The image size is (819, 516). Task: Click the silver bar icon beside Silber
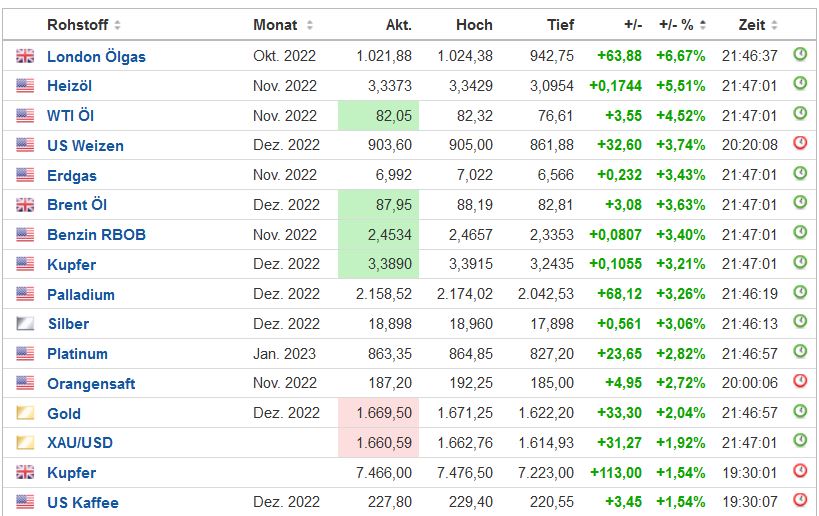pos(25,324)
